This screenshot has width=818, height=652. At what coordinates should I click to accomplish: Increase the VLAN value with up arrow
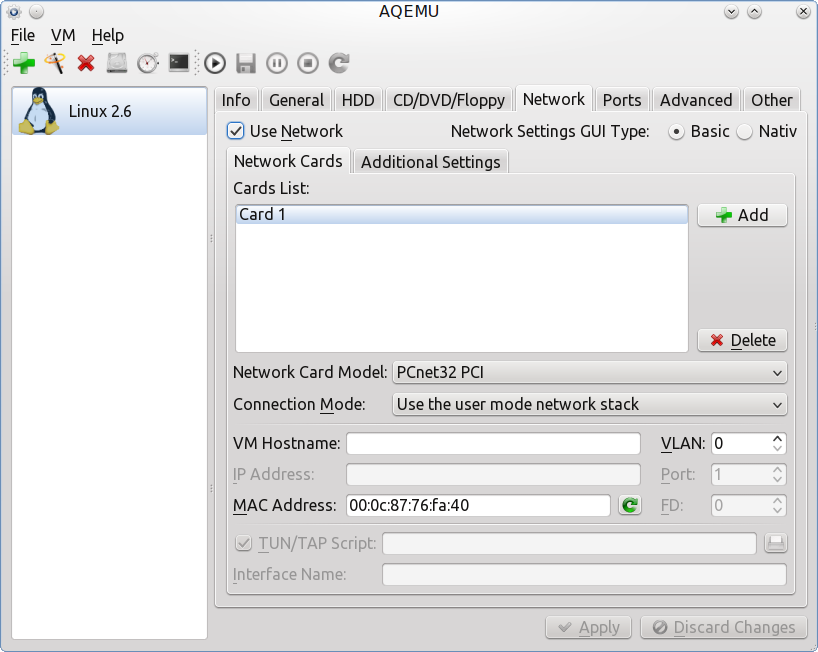pos(777,439)
